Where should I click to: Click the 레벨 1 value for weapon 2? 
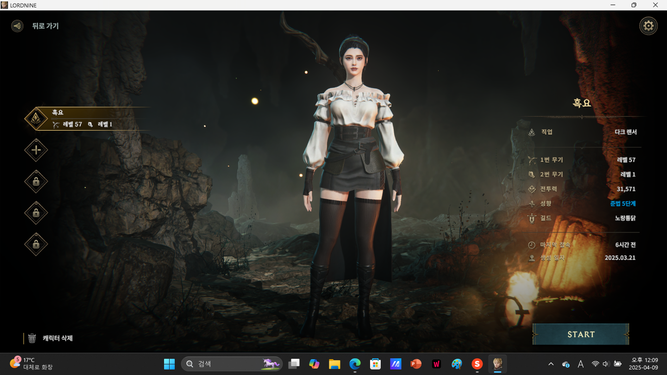[628, 174]
